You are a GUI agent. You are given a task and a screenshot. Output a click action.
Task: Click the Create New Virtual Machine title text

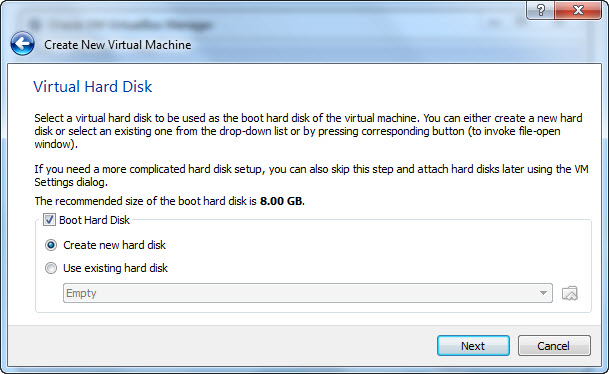click(x=118, y=45)
